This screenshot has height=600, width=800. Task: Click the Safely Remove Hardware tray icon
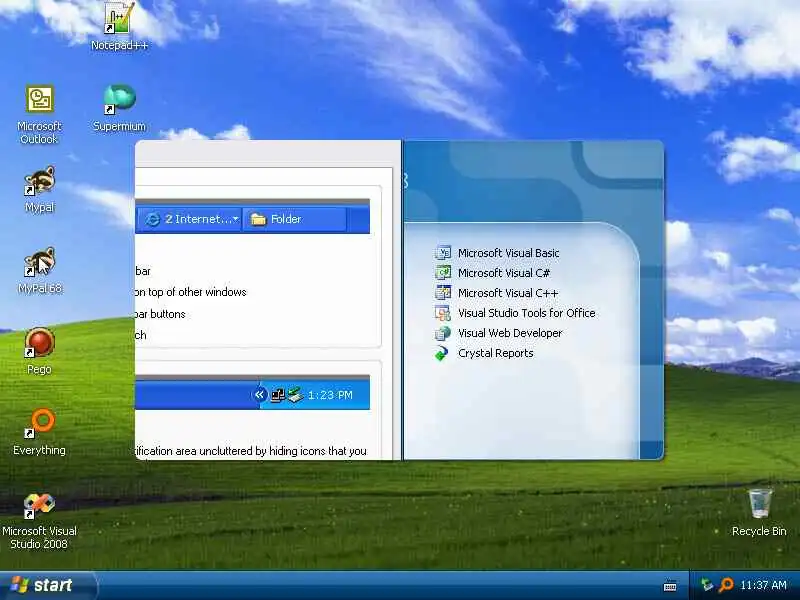(707, 585)
